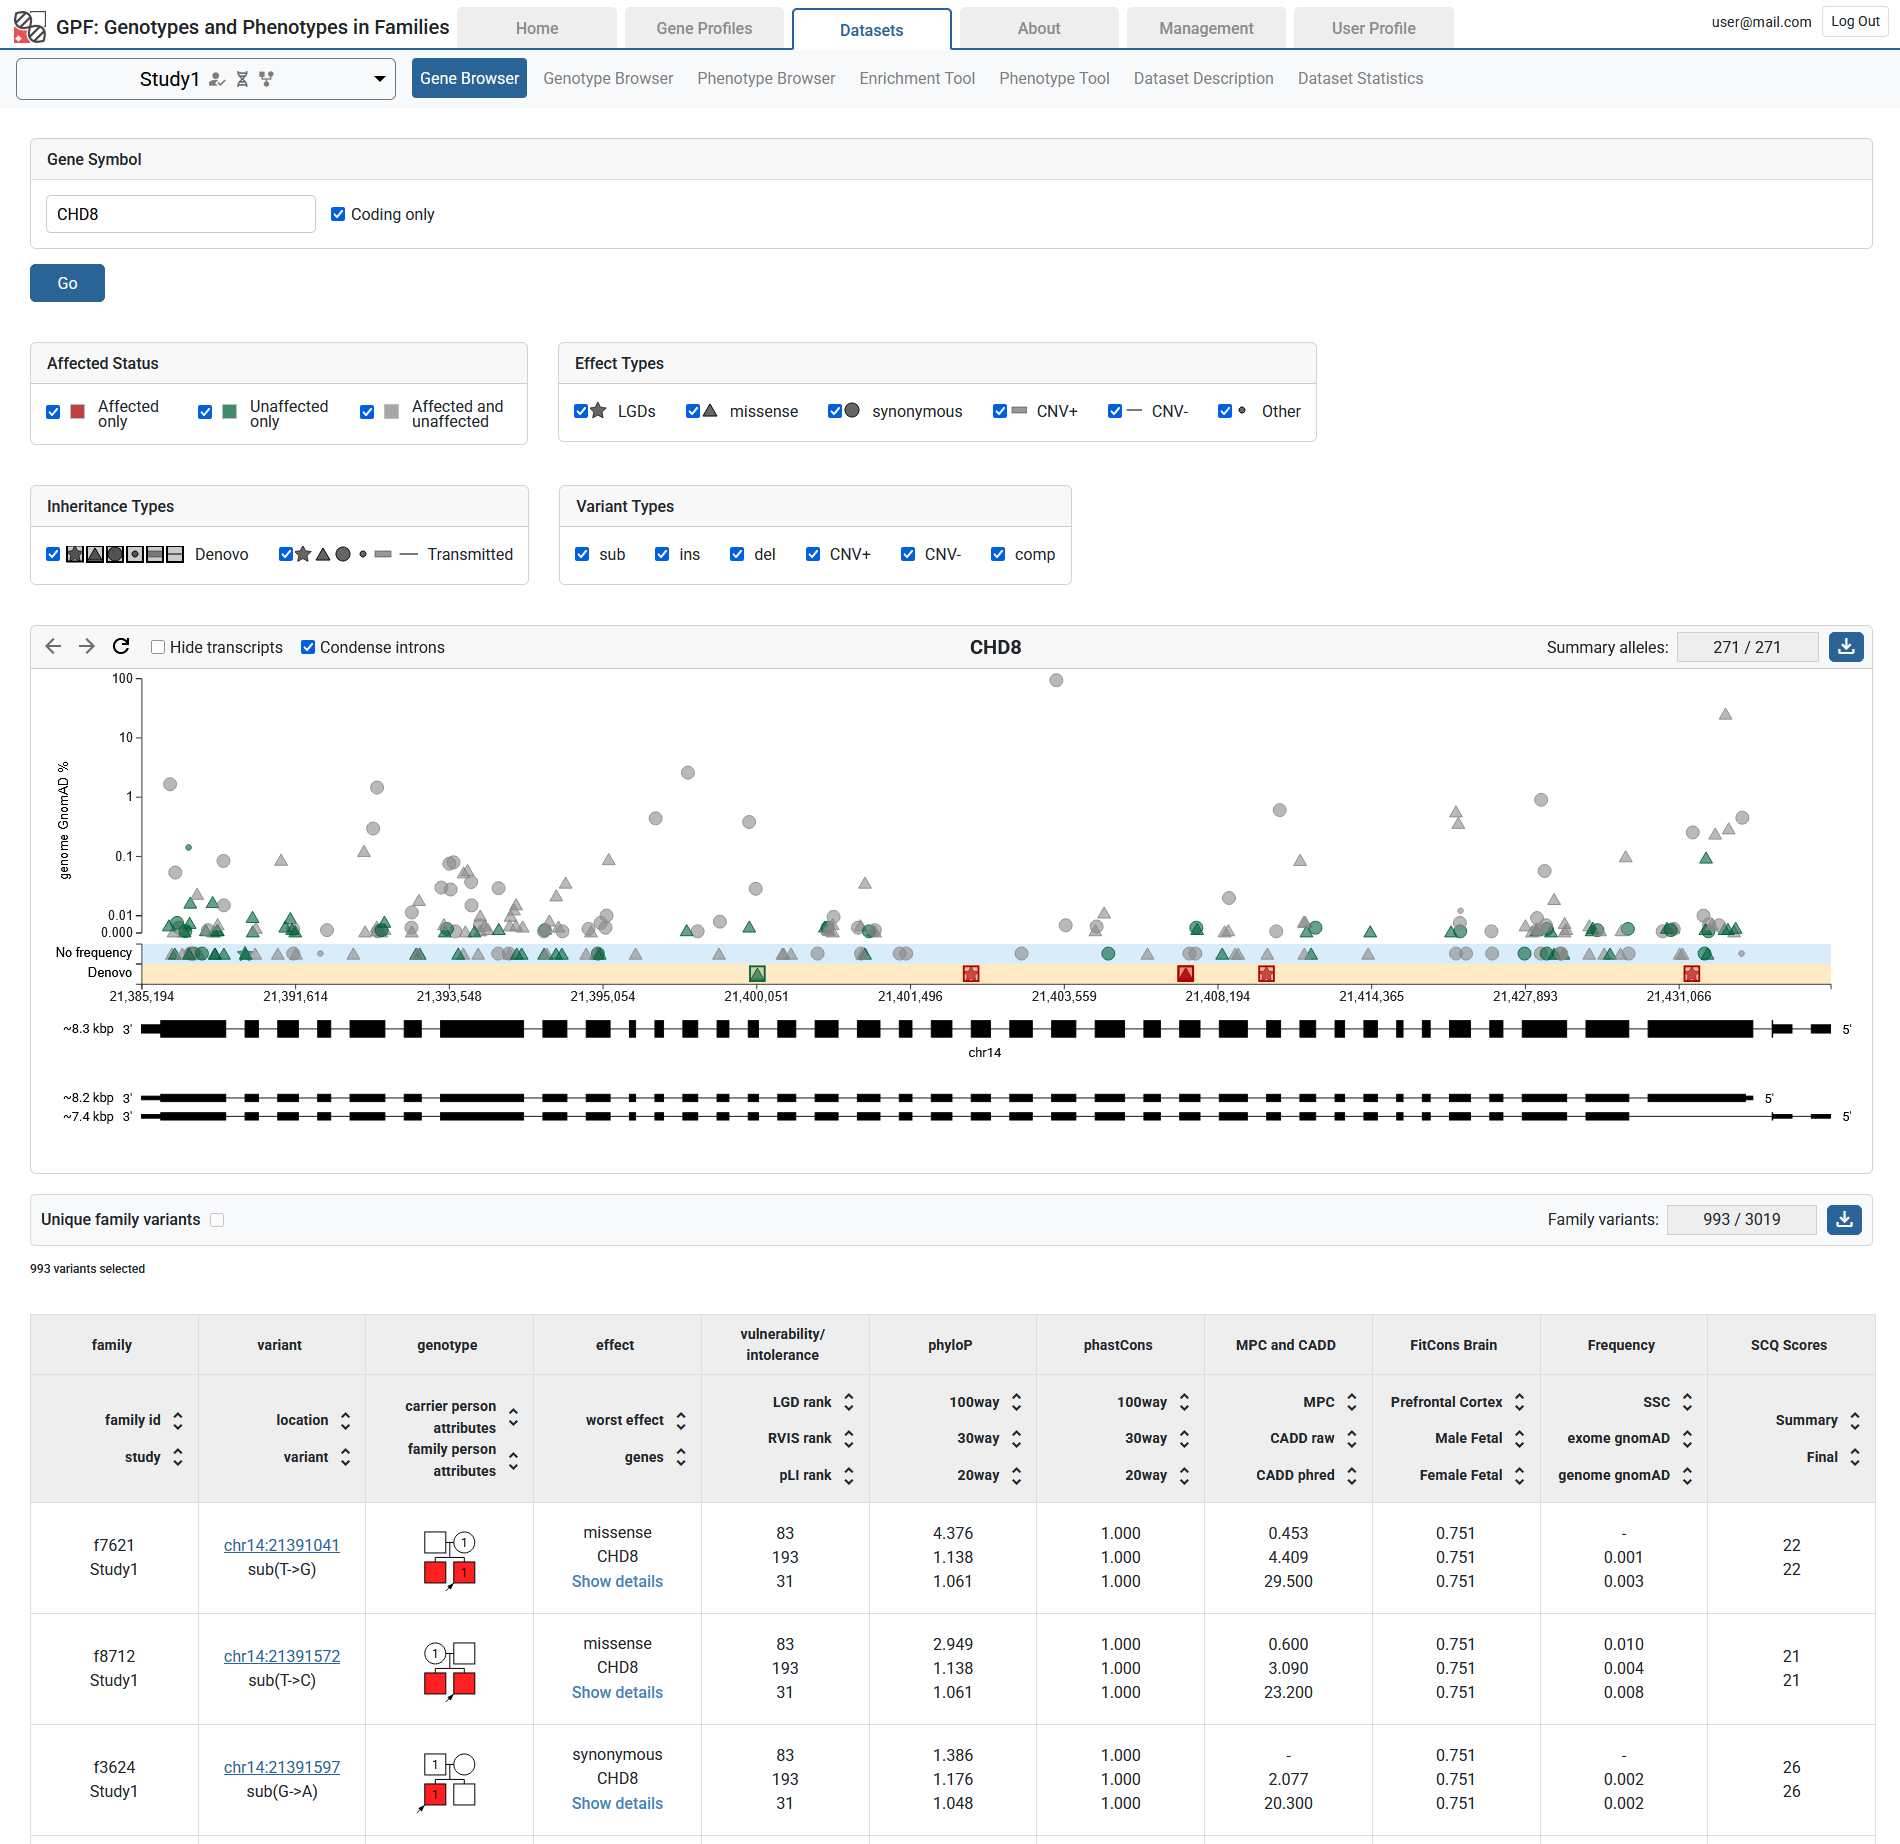Open the Enrichment Tool

916,78
